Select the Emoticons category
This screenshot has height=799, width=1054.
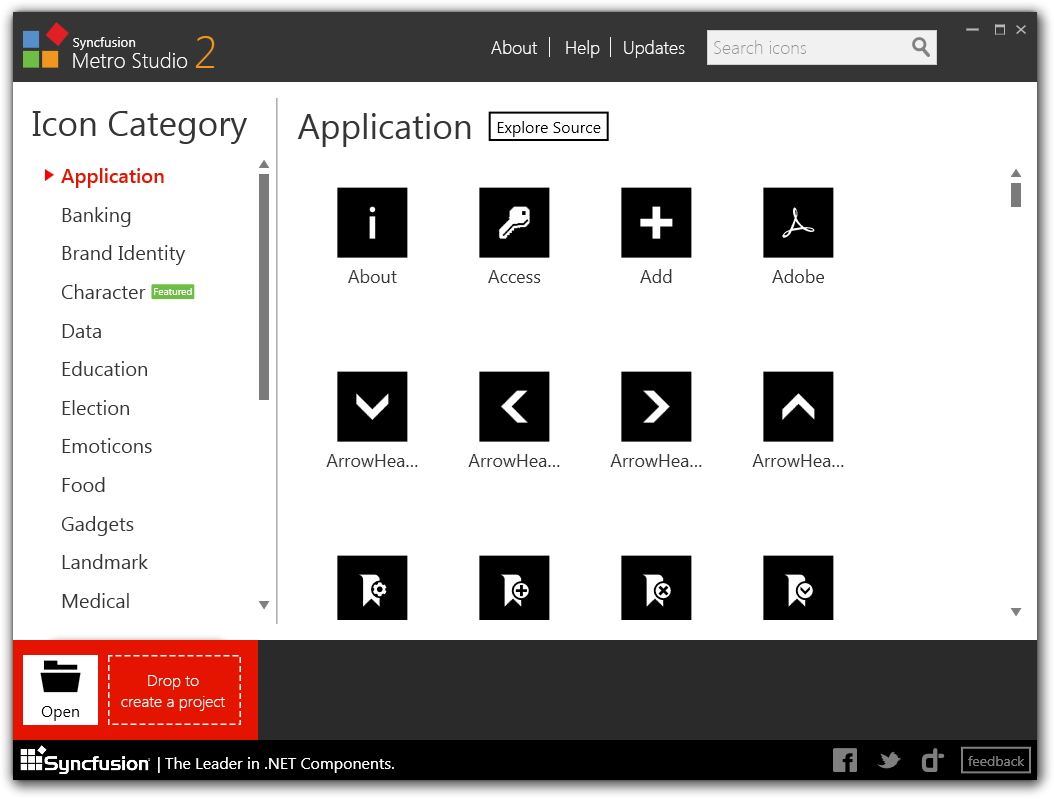click(x=106, y=446)
